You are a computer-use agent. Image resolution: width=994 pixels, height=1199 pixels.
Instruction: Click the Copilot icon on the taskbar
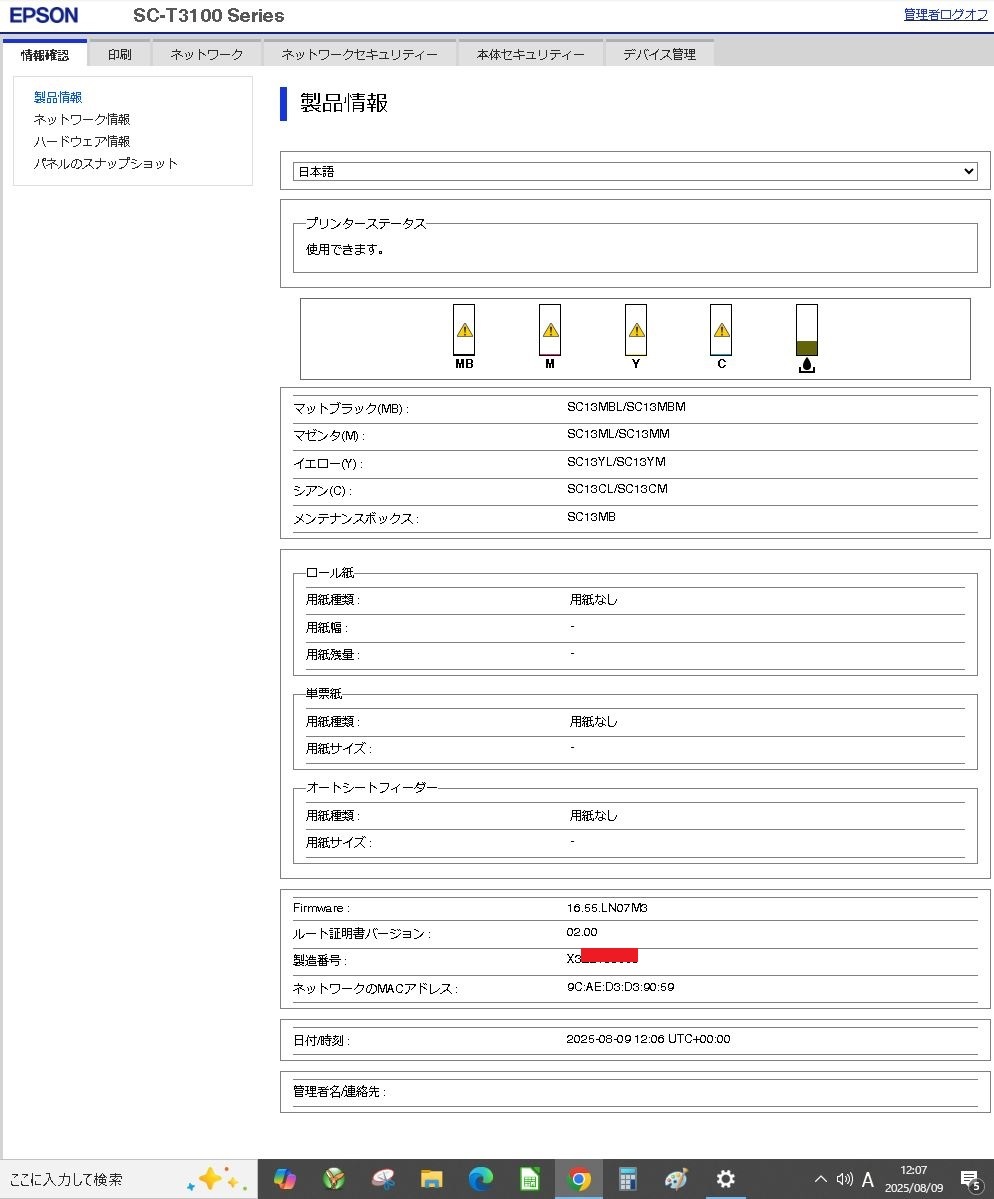point(285,1179)
